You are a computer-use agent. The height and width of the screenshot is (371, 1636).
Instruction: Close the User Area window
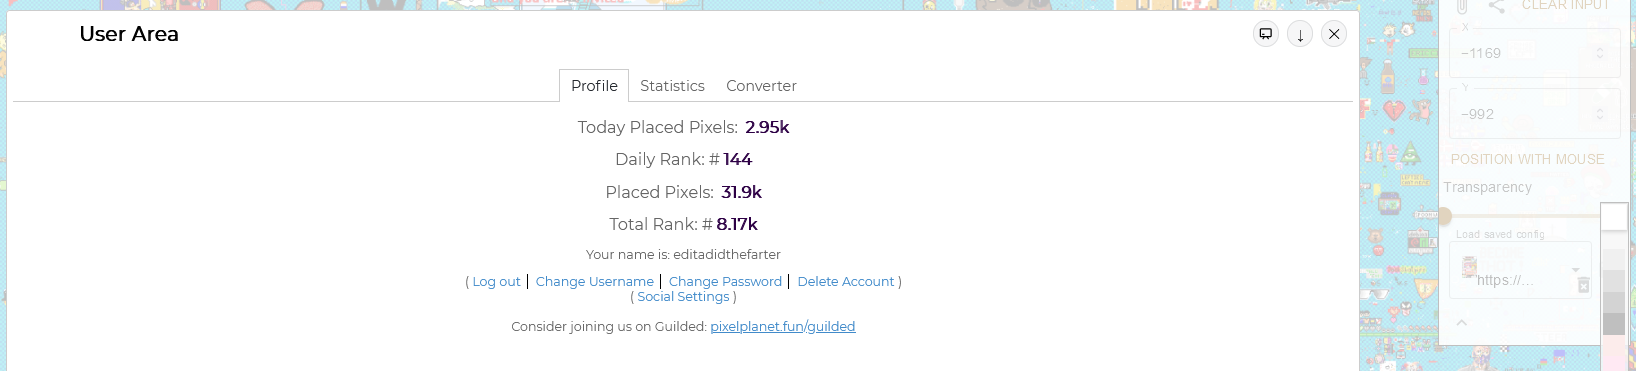1334,34
